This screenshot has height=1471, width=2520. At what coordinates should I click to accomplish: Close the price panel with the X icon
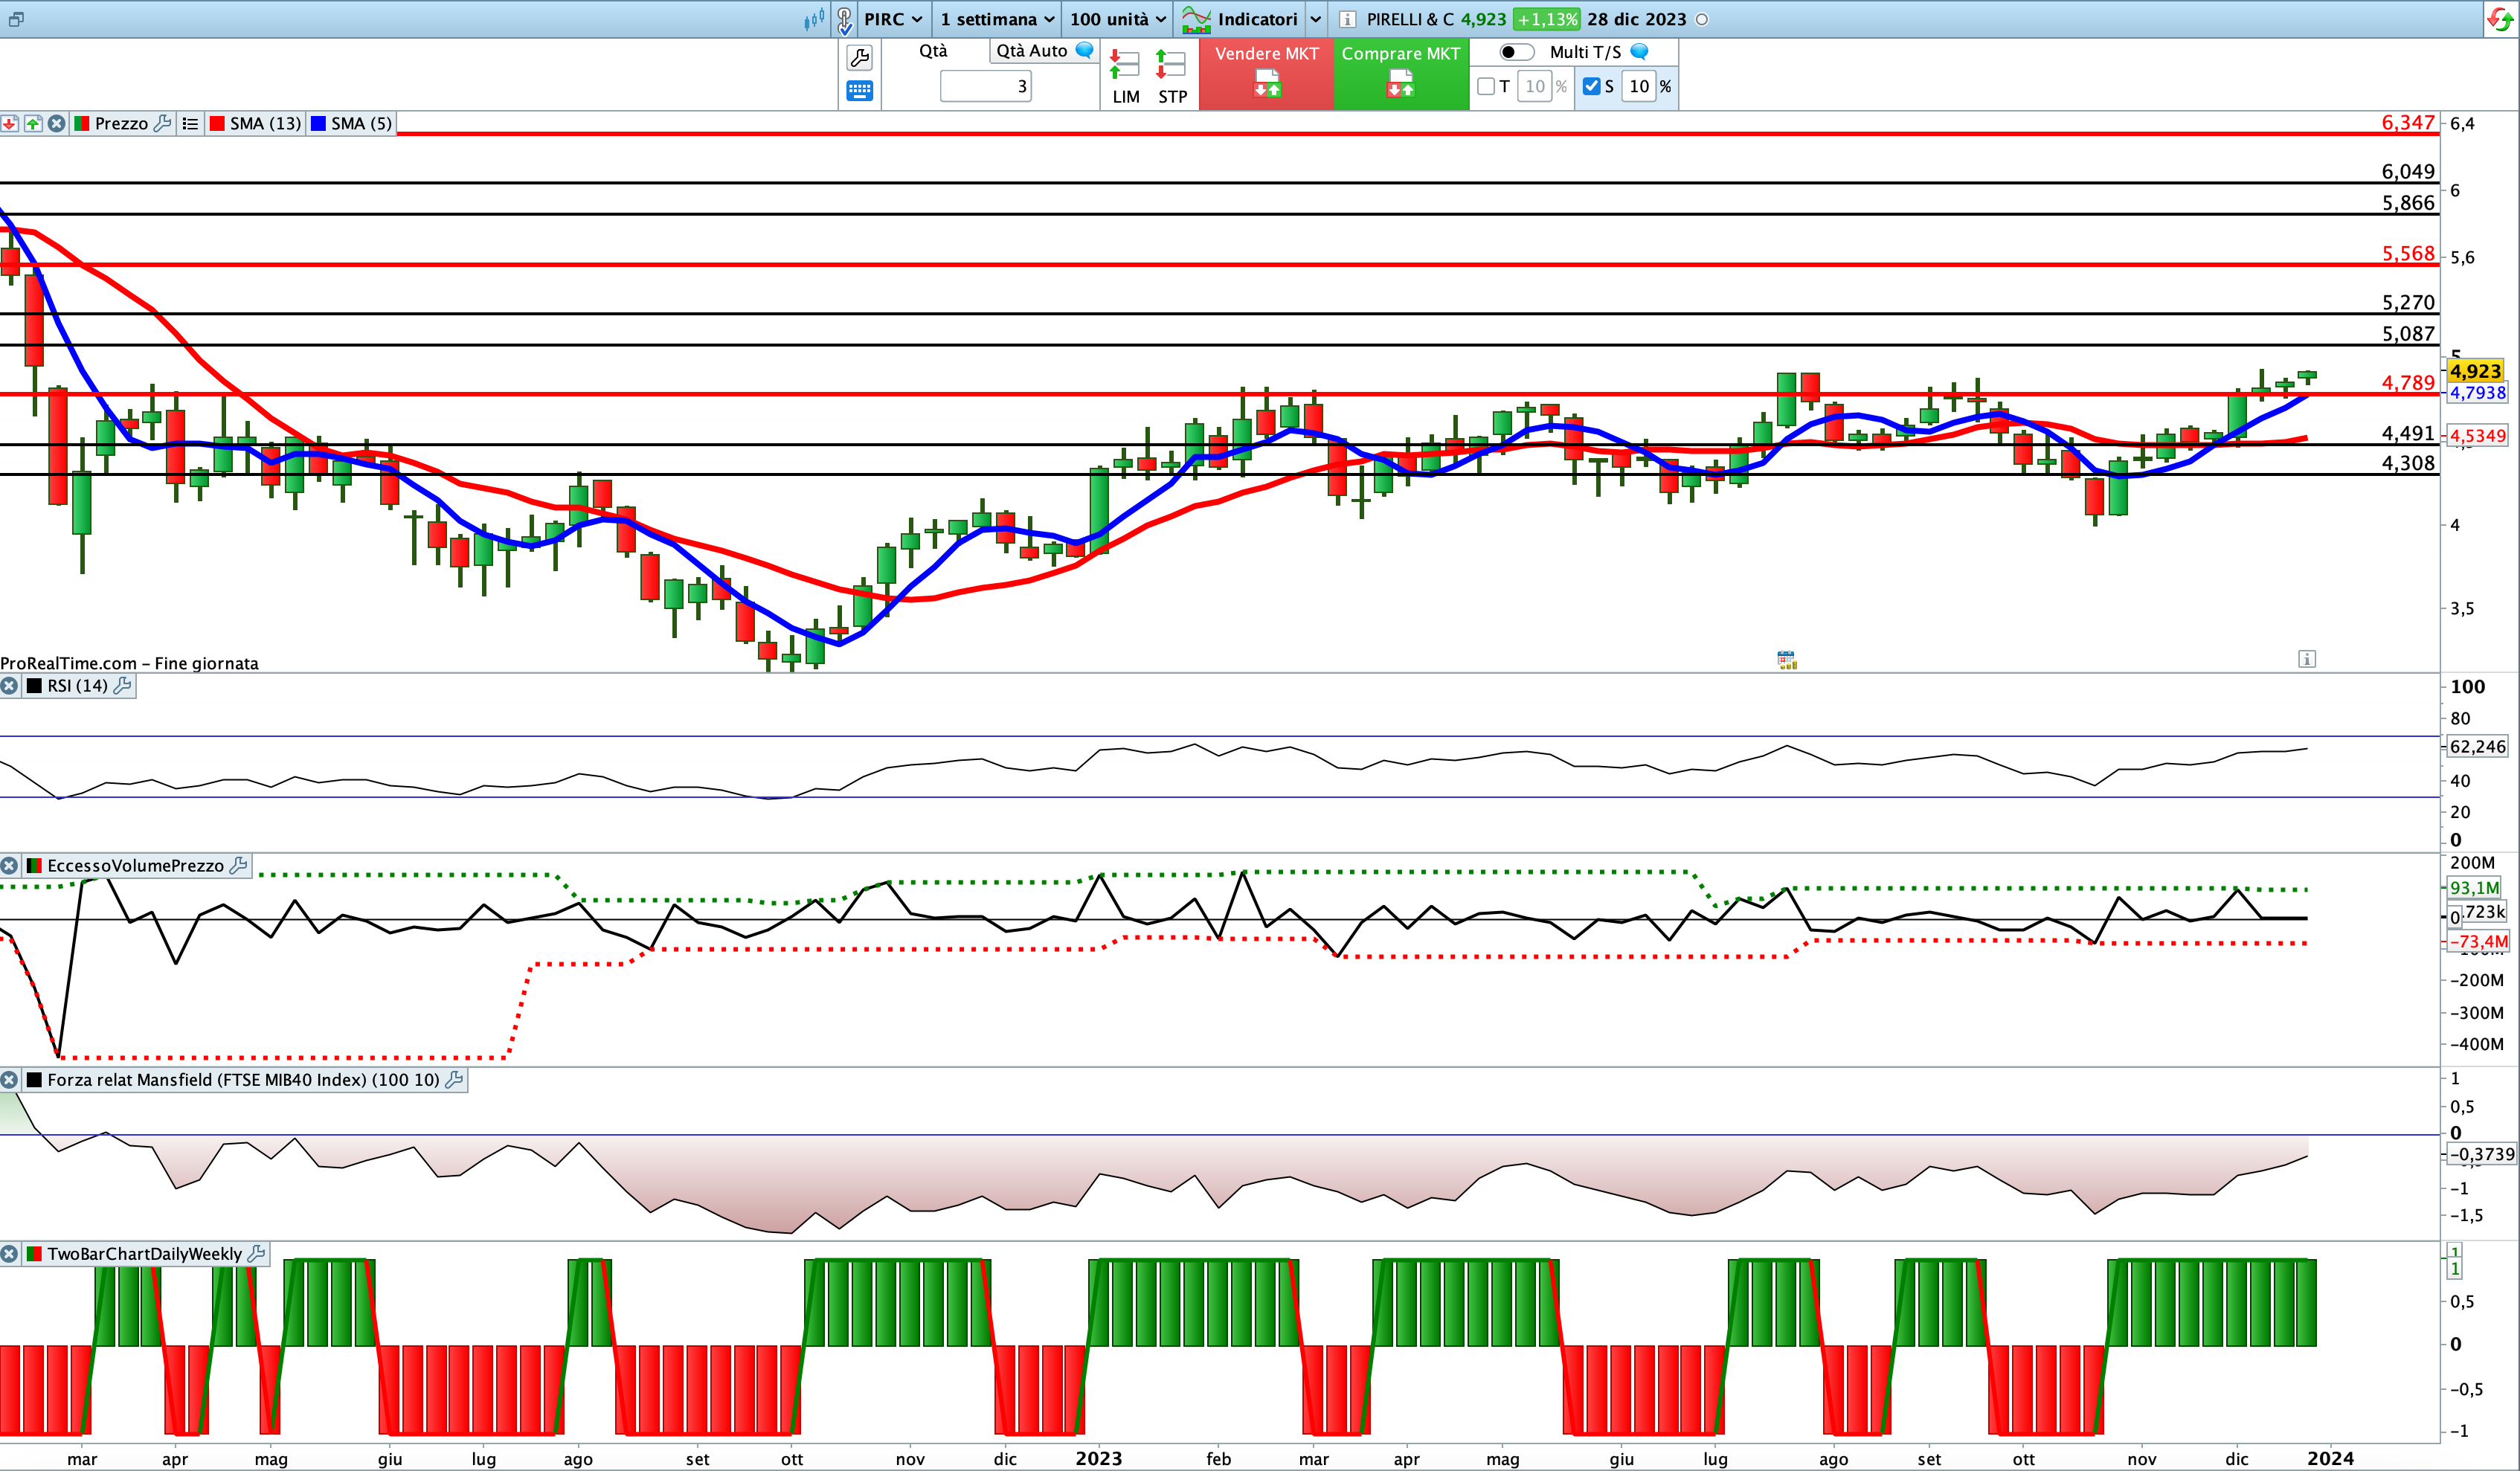coord(57,123)
